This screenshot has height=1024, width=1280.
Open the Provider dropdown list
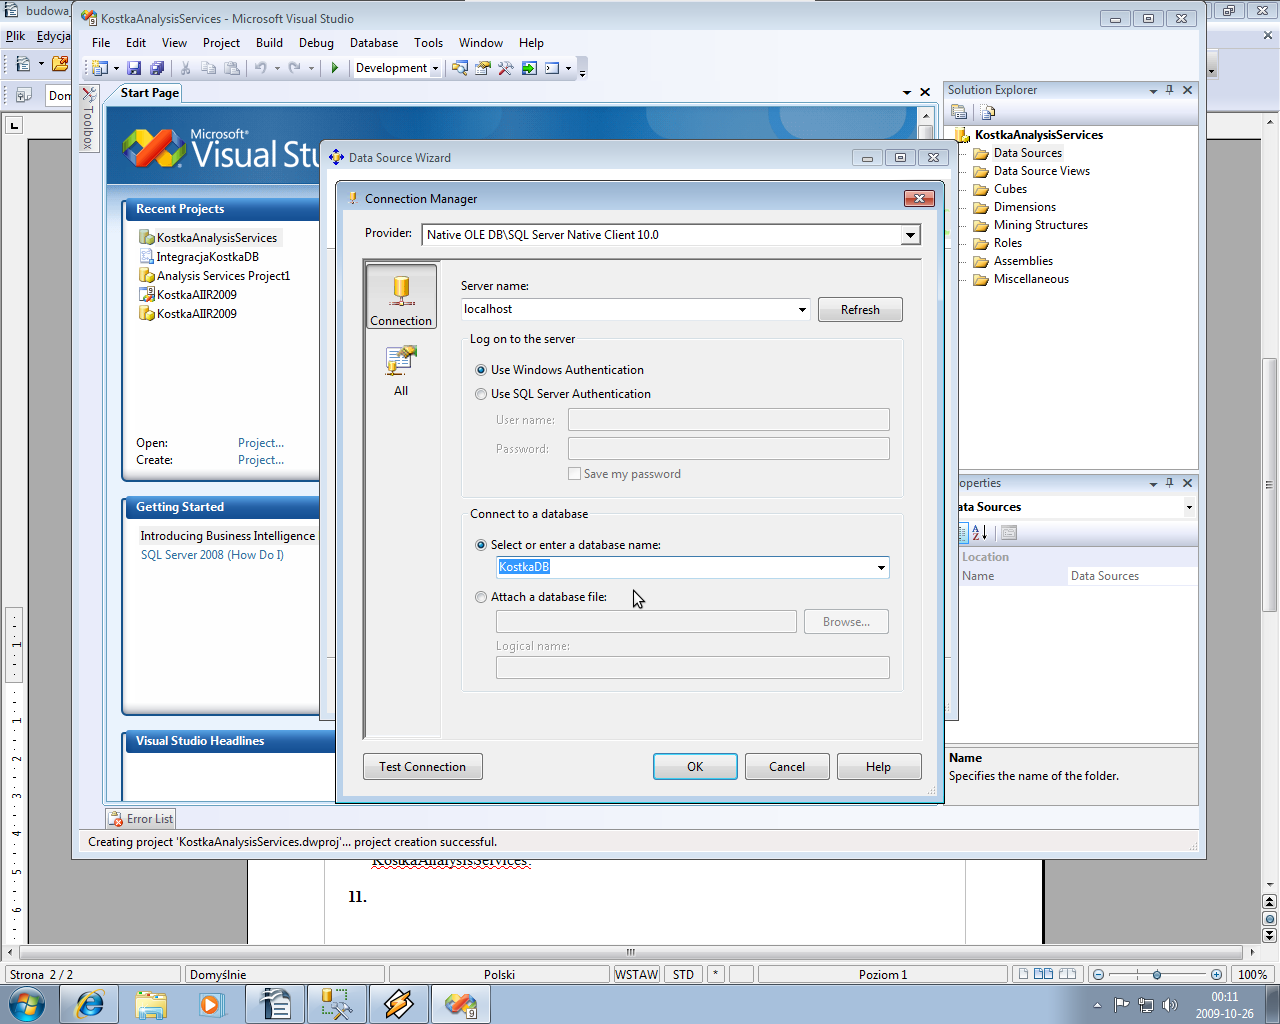click(x=910, y=235)
